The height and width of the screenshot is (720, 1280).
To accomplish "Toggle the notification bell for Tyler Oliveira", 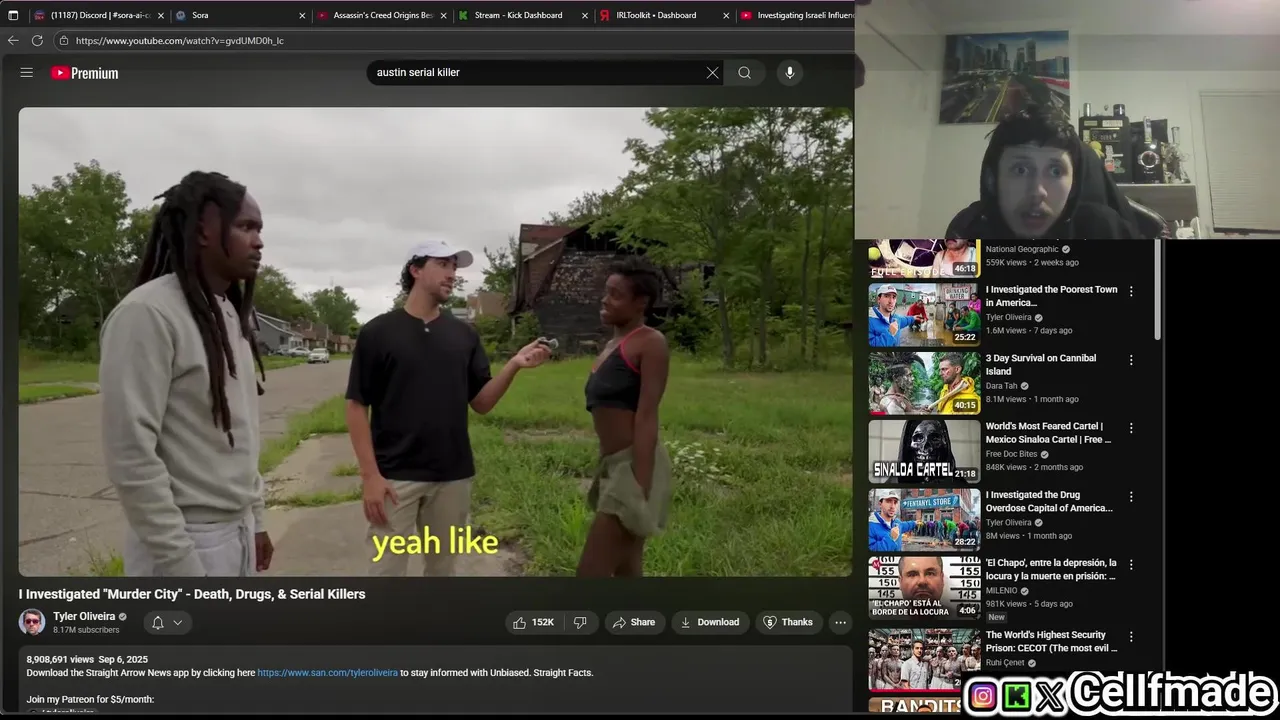I will click(x=157, y=622).
